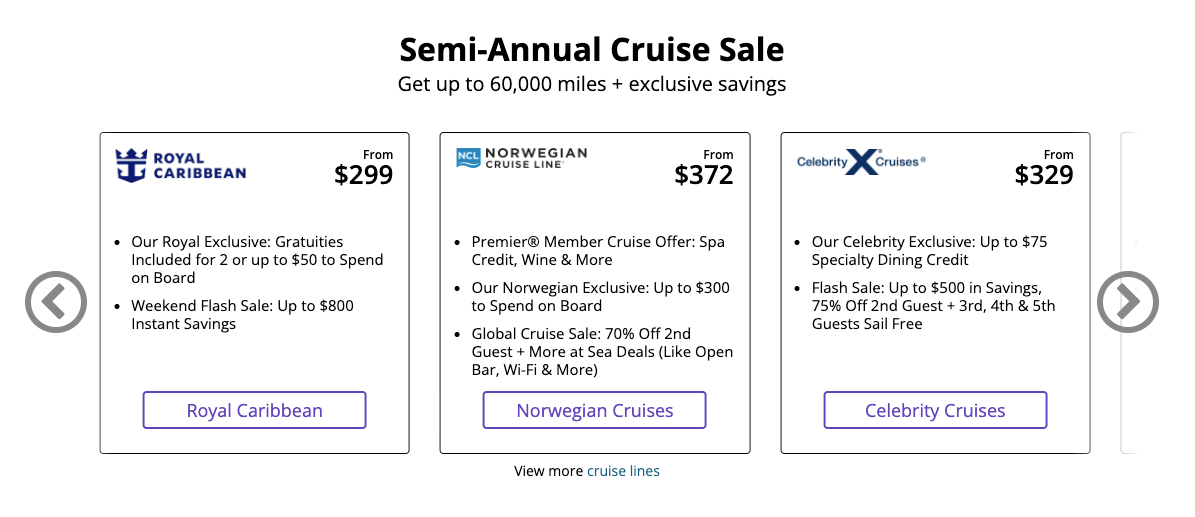Select the $329 Celebrity price
The width and height of the screenshot is (1195, 517).
(x=1044, y=175)
